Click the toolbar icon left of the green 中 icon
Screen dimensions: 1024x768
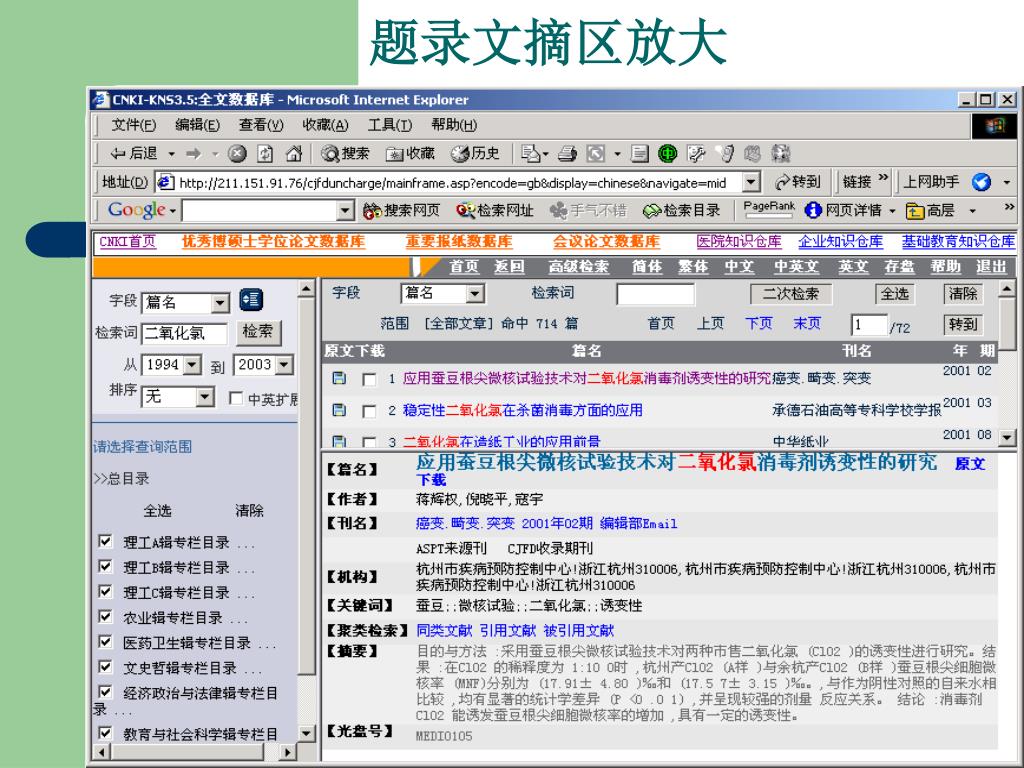(639, 154)
